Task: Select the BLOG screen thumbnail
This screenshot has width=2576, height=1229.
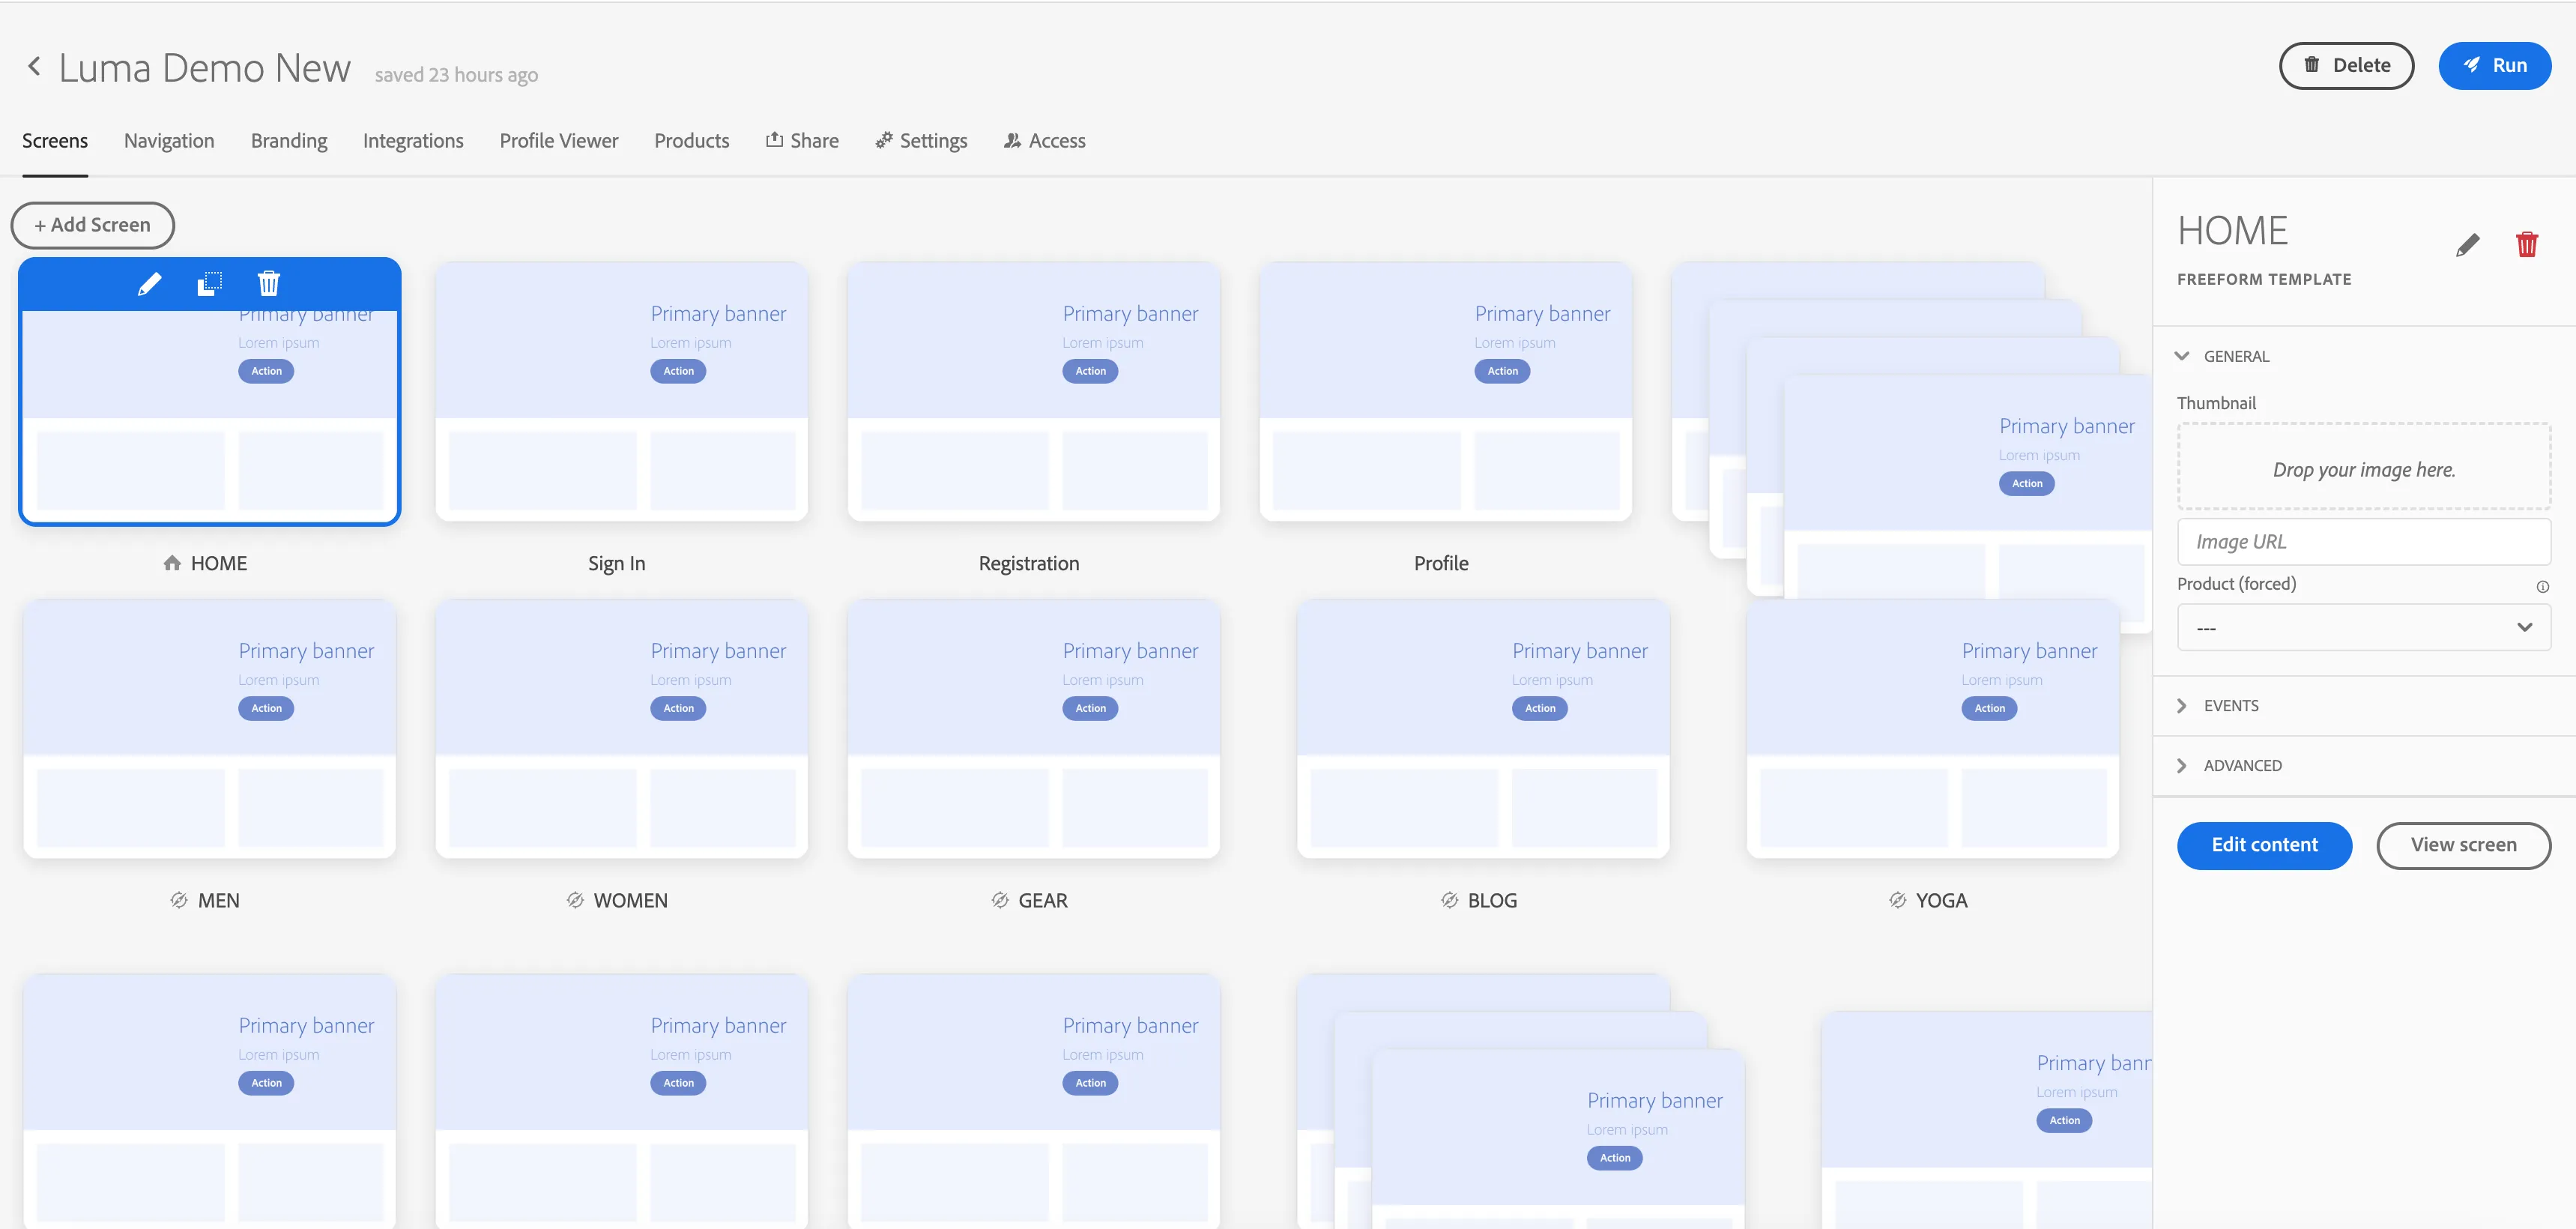Action: point(1483,728)
